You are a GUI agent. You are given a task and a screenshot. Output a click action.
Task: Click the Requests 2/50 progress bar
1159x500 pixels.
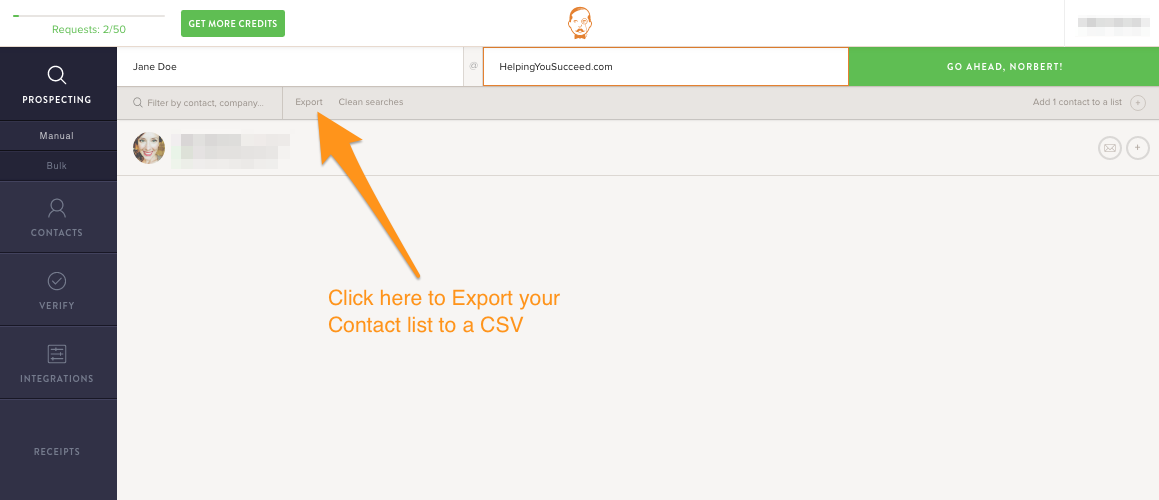tap(89, 16)
